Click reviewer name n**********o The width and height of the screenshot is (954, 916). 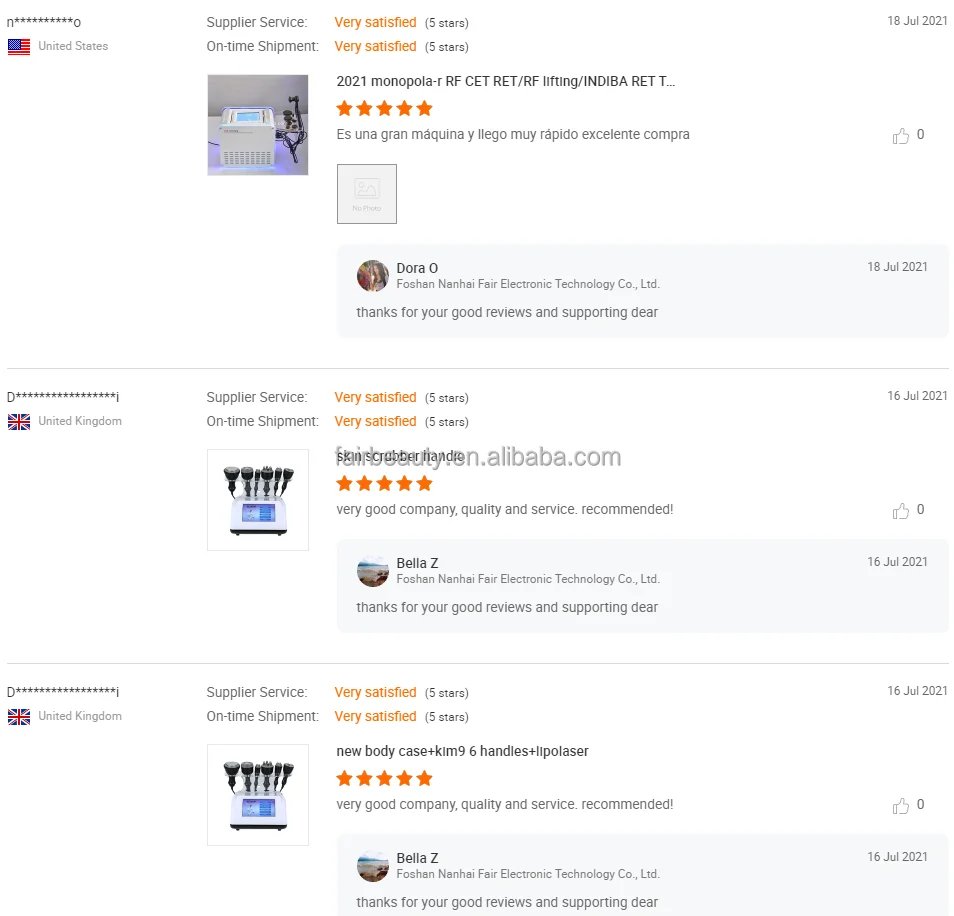coord(44,23)
